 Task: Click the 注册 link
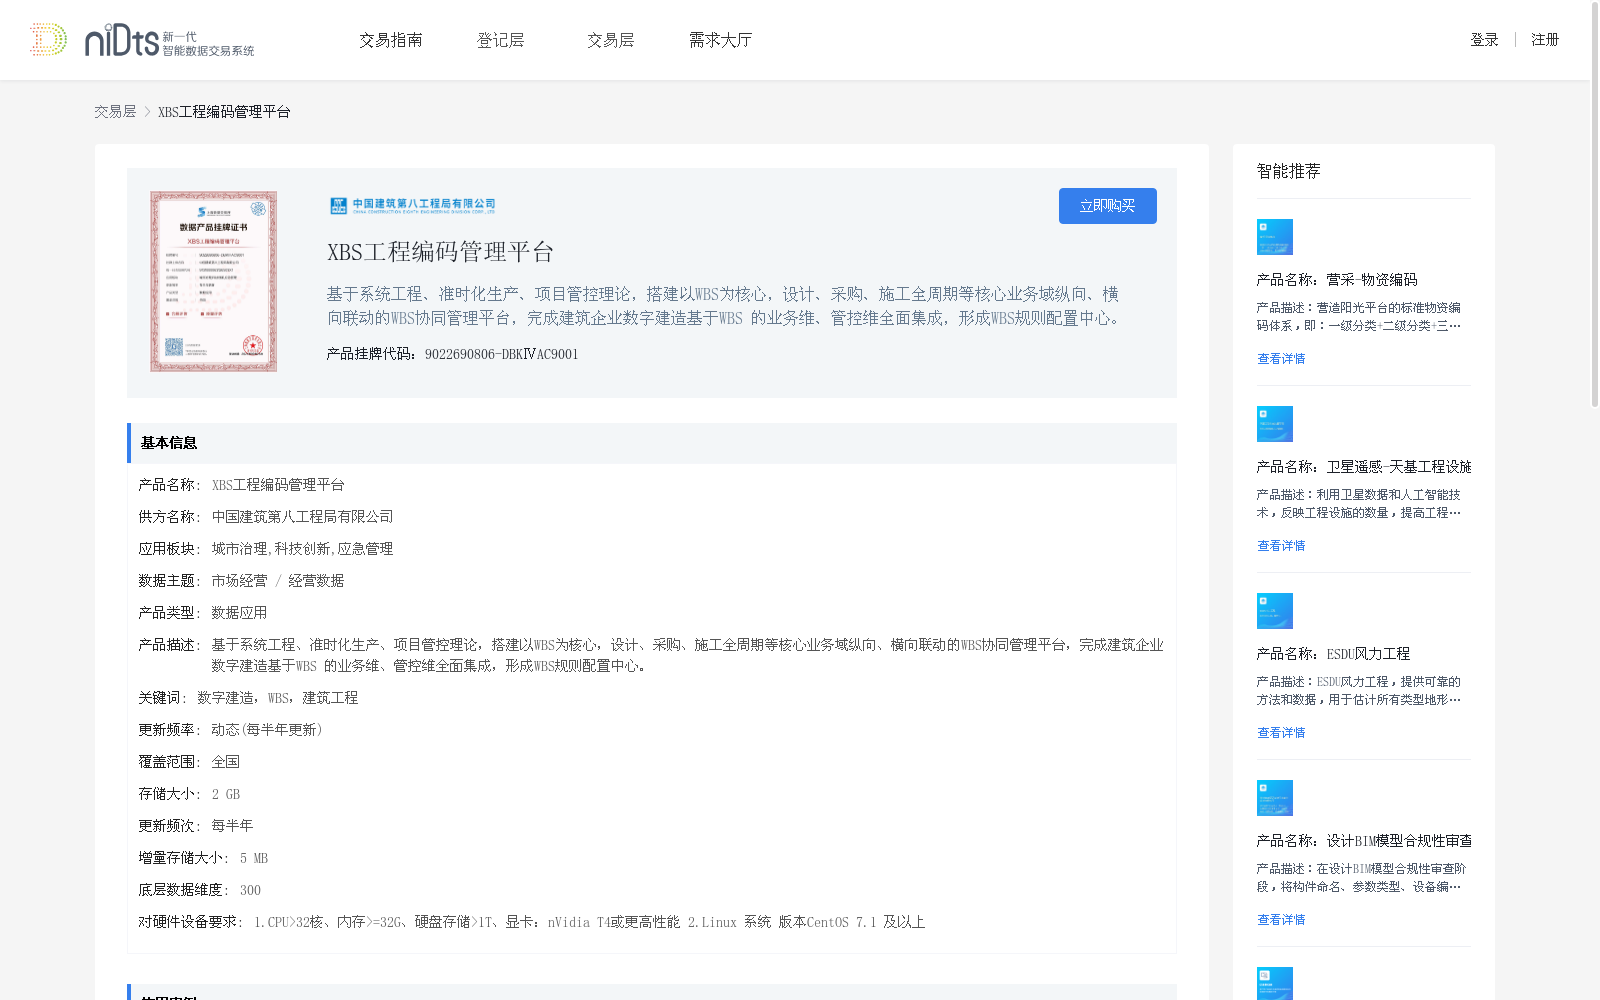[x=1545, y=40]
